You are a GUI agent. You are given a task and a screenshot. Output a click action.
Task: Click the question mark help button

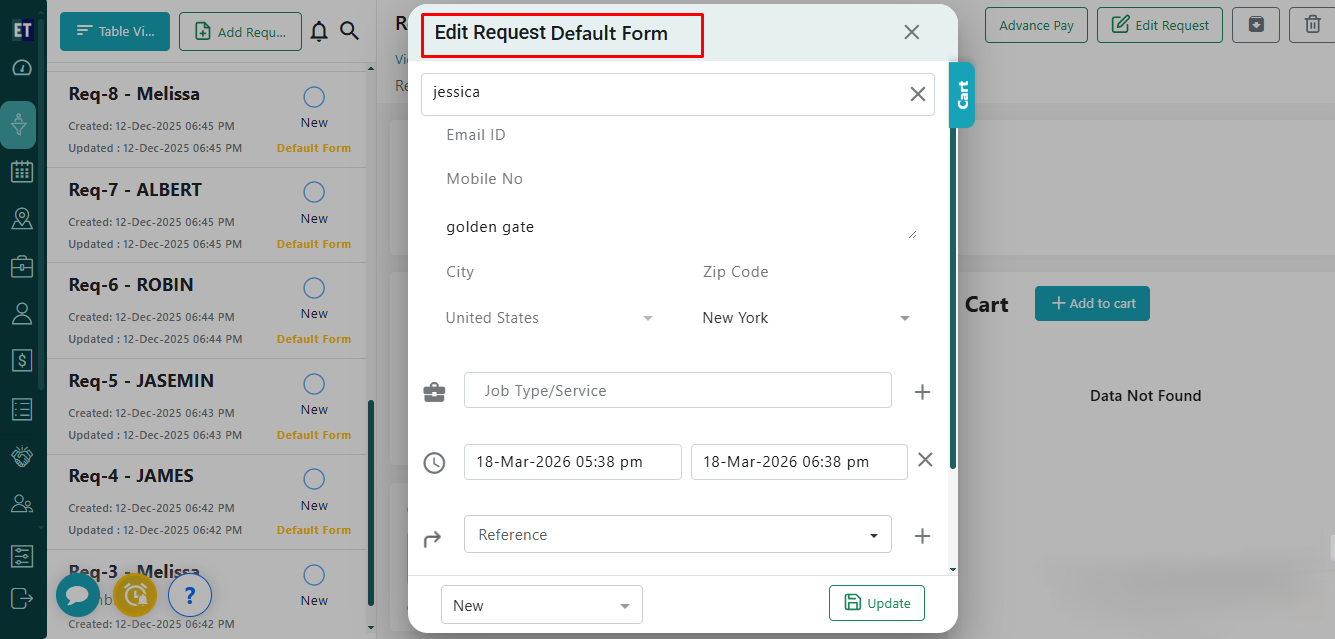click(190, 596)
